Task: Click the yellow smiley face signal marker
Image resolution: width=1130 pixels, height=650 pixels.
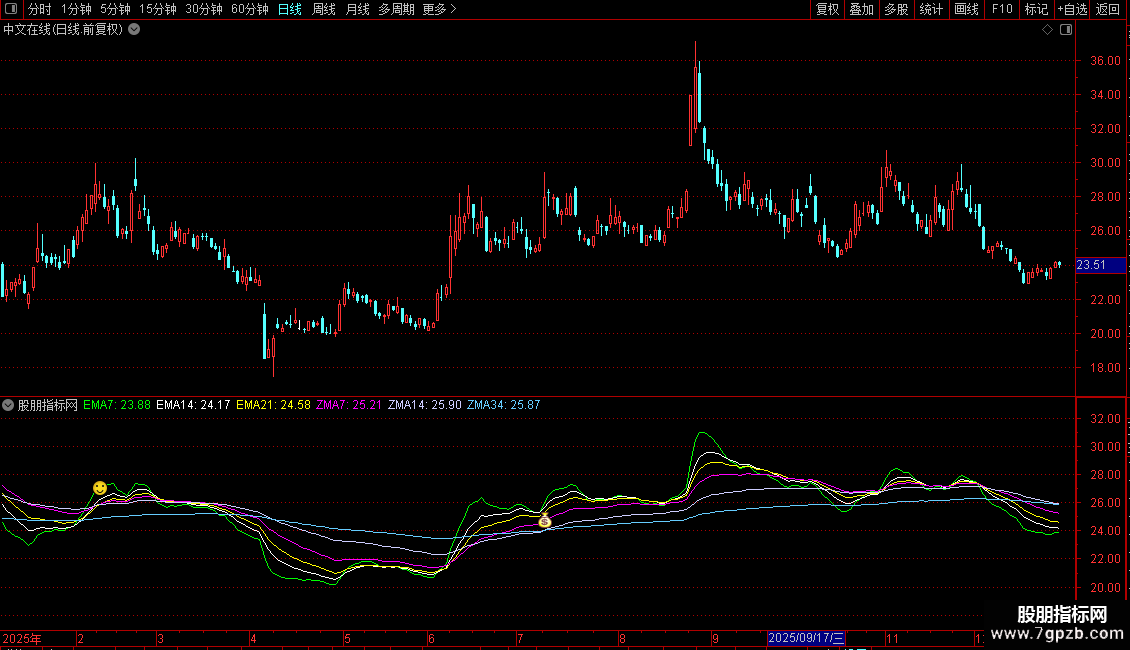Action: pos(100,487)
